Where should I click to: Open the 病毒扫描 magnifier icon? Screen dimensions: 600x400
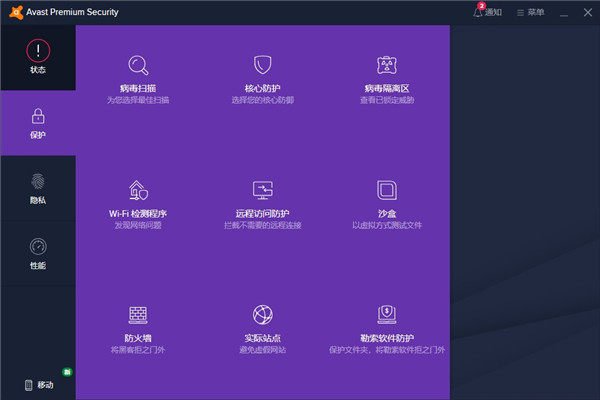click(x=138, y=66)
